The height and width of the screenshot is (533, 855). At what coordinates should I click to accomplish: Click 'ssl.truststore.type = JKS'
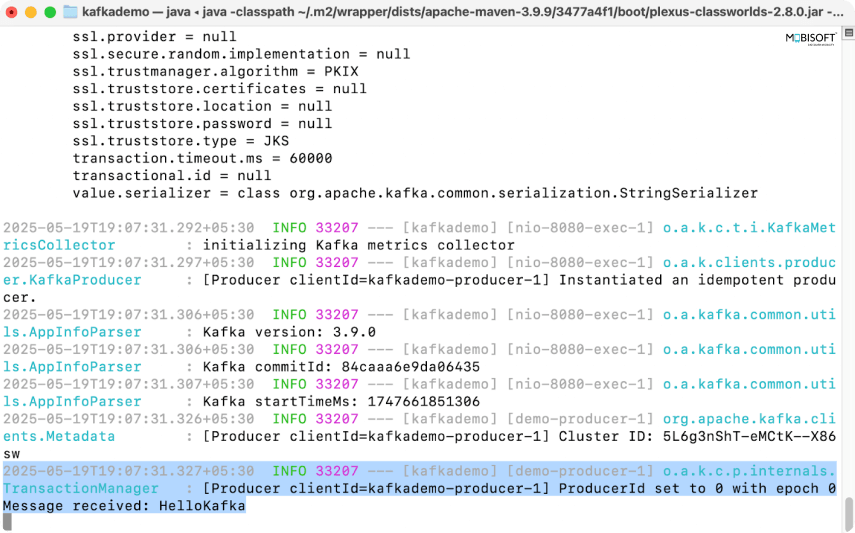click(x=180, y=141)
